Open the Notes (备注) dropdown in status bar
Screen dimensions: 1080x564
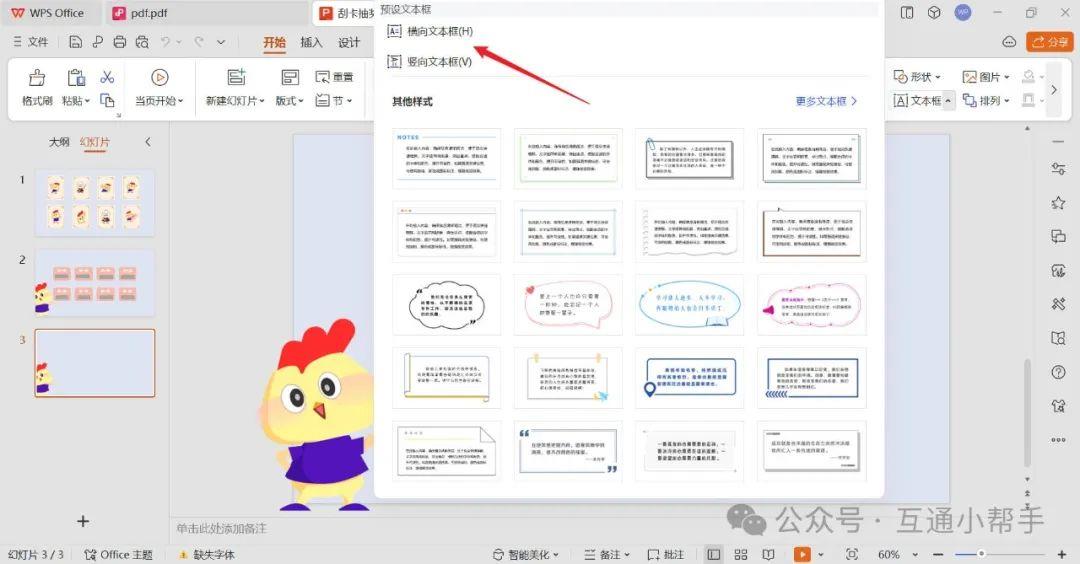[607, 554]
